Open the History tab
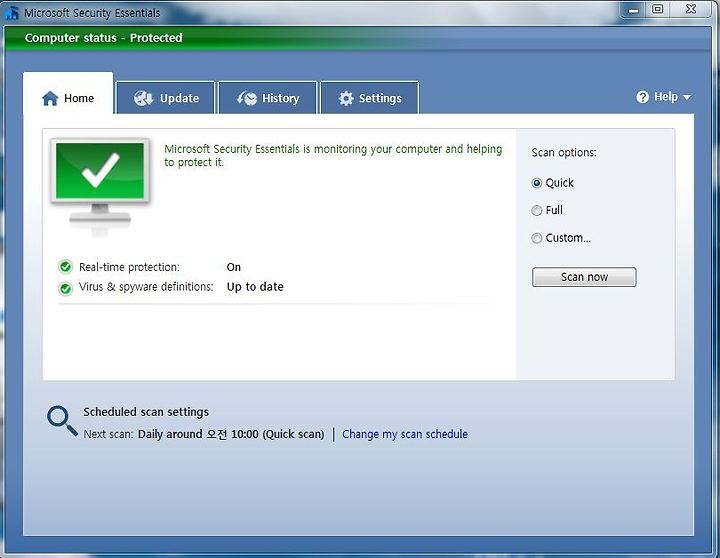The height and width of the screenshot is (558, 720). (268, 98)
